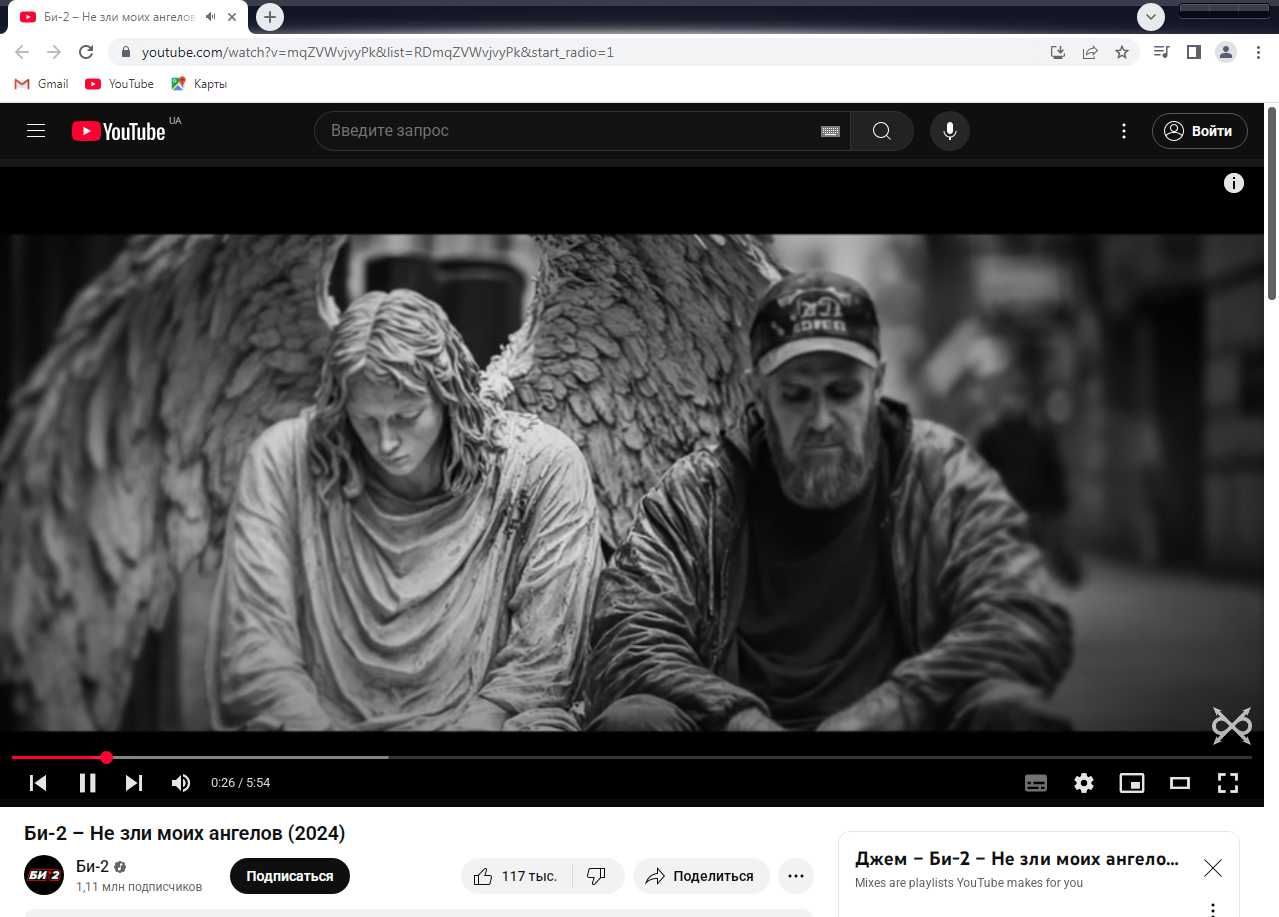
Task: Install app icon in address bar
Action: [1058, 52]
